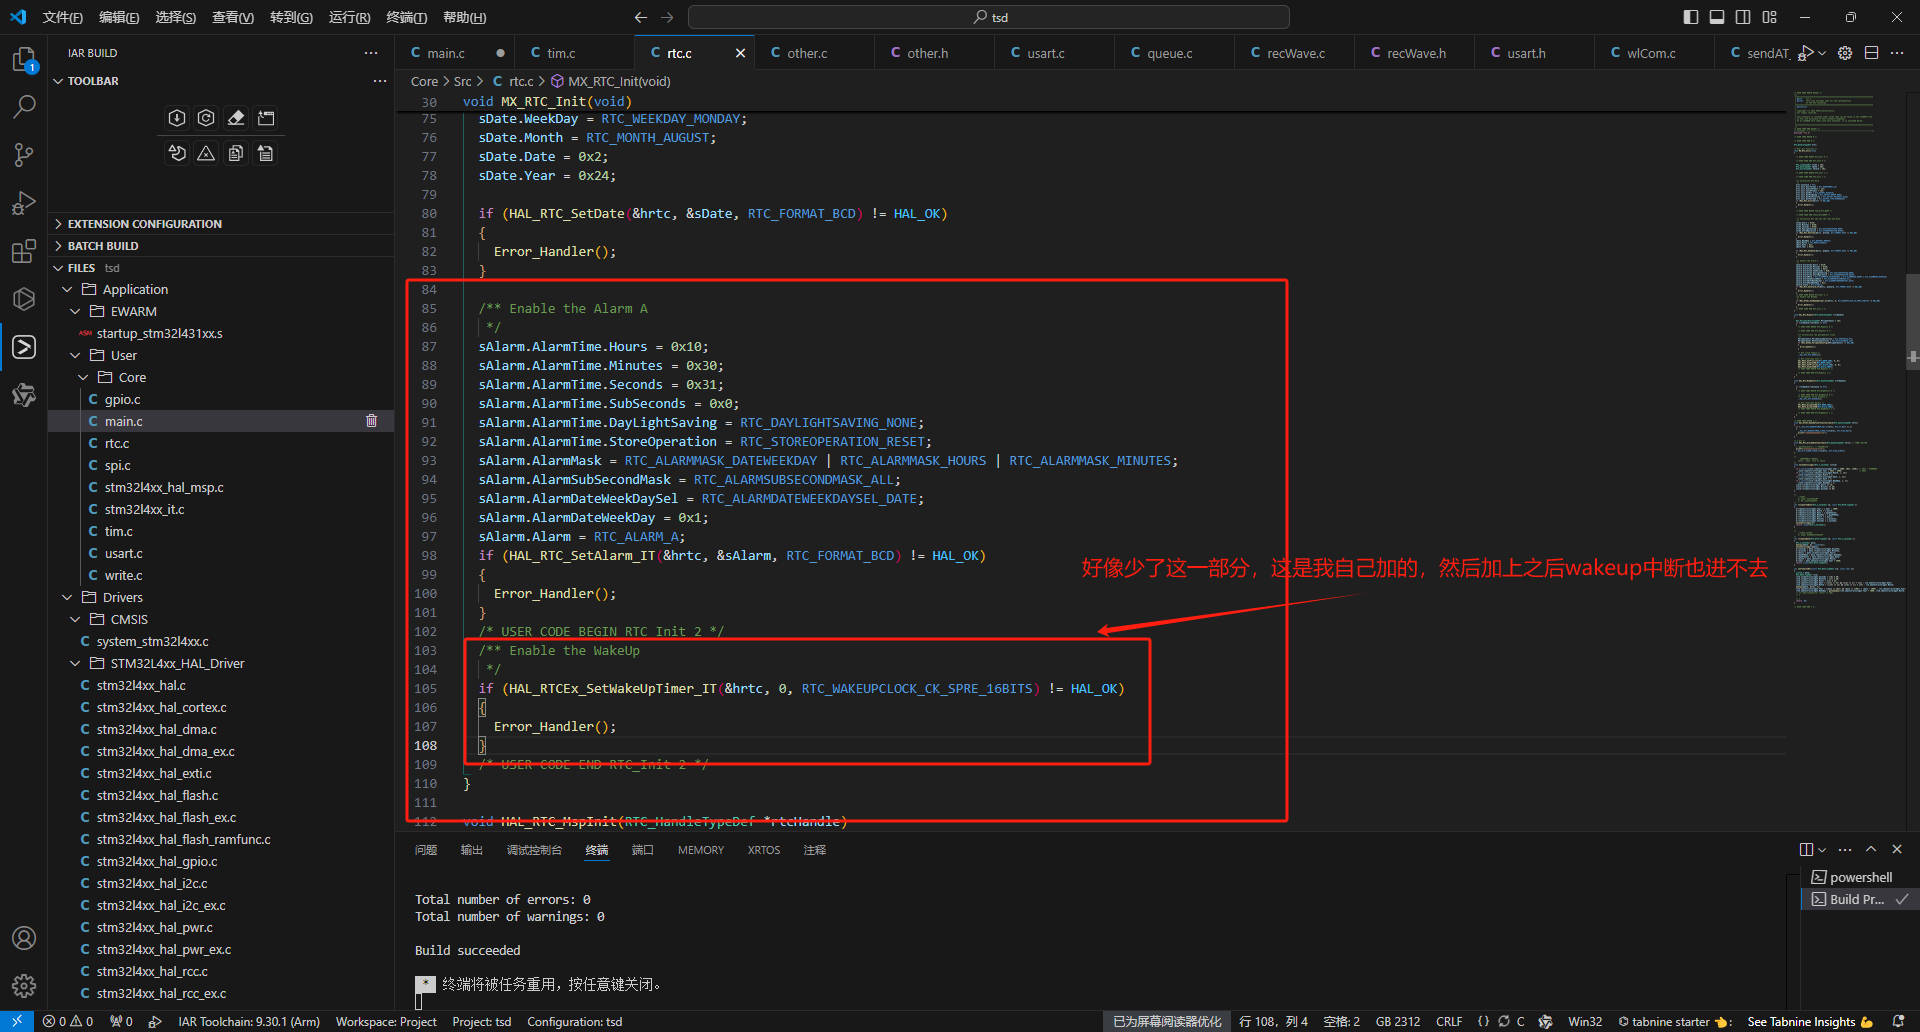
Task: Click the command center search box
Action: pyautogui.click(x=989, y=17)
